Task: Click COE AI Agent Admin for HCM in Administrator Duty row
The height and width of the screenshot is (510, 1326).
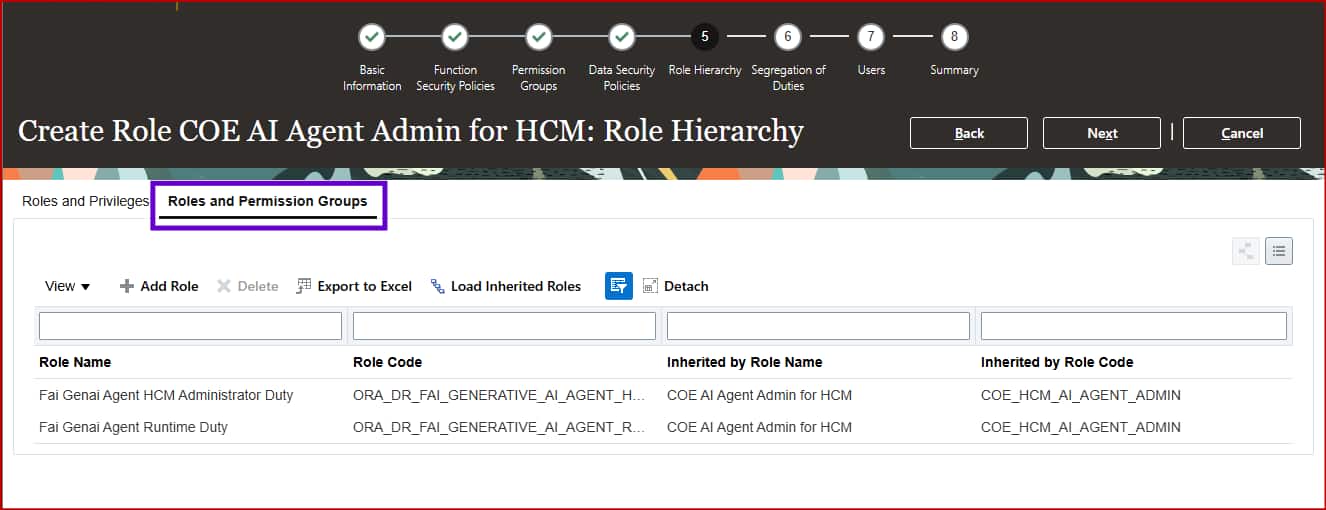Action: coord(759,395)
